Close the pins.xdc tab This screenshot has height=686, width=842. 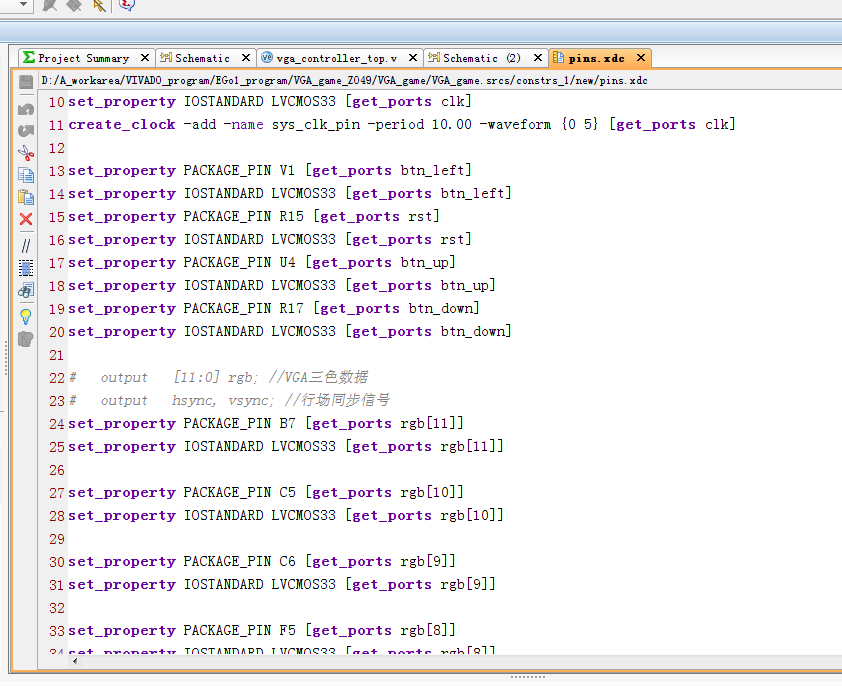click(x=639, y=58)
